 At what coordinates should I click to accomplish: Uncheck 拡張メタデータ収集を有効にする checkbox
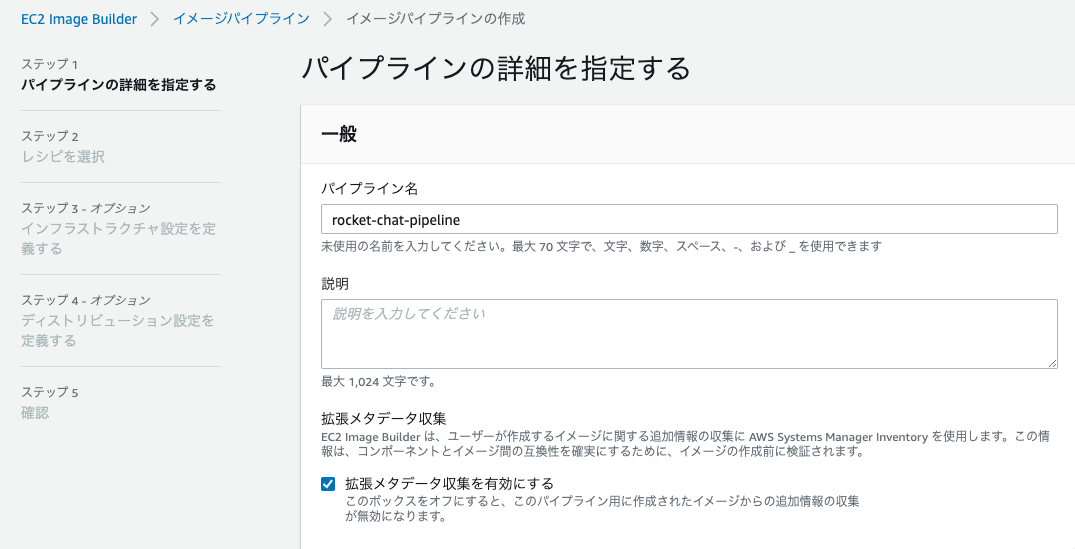point(328,484)
